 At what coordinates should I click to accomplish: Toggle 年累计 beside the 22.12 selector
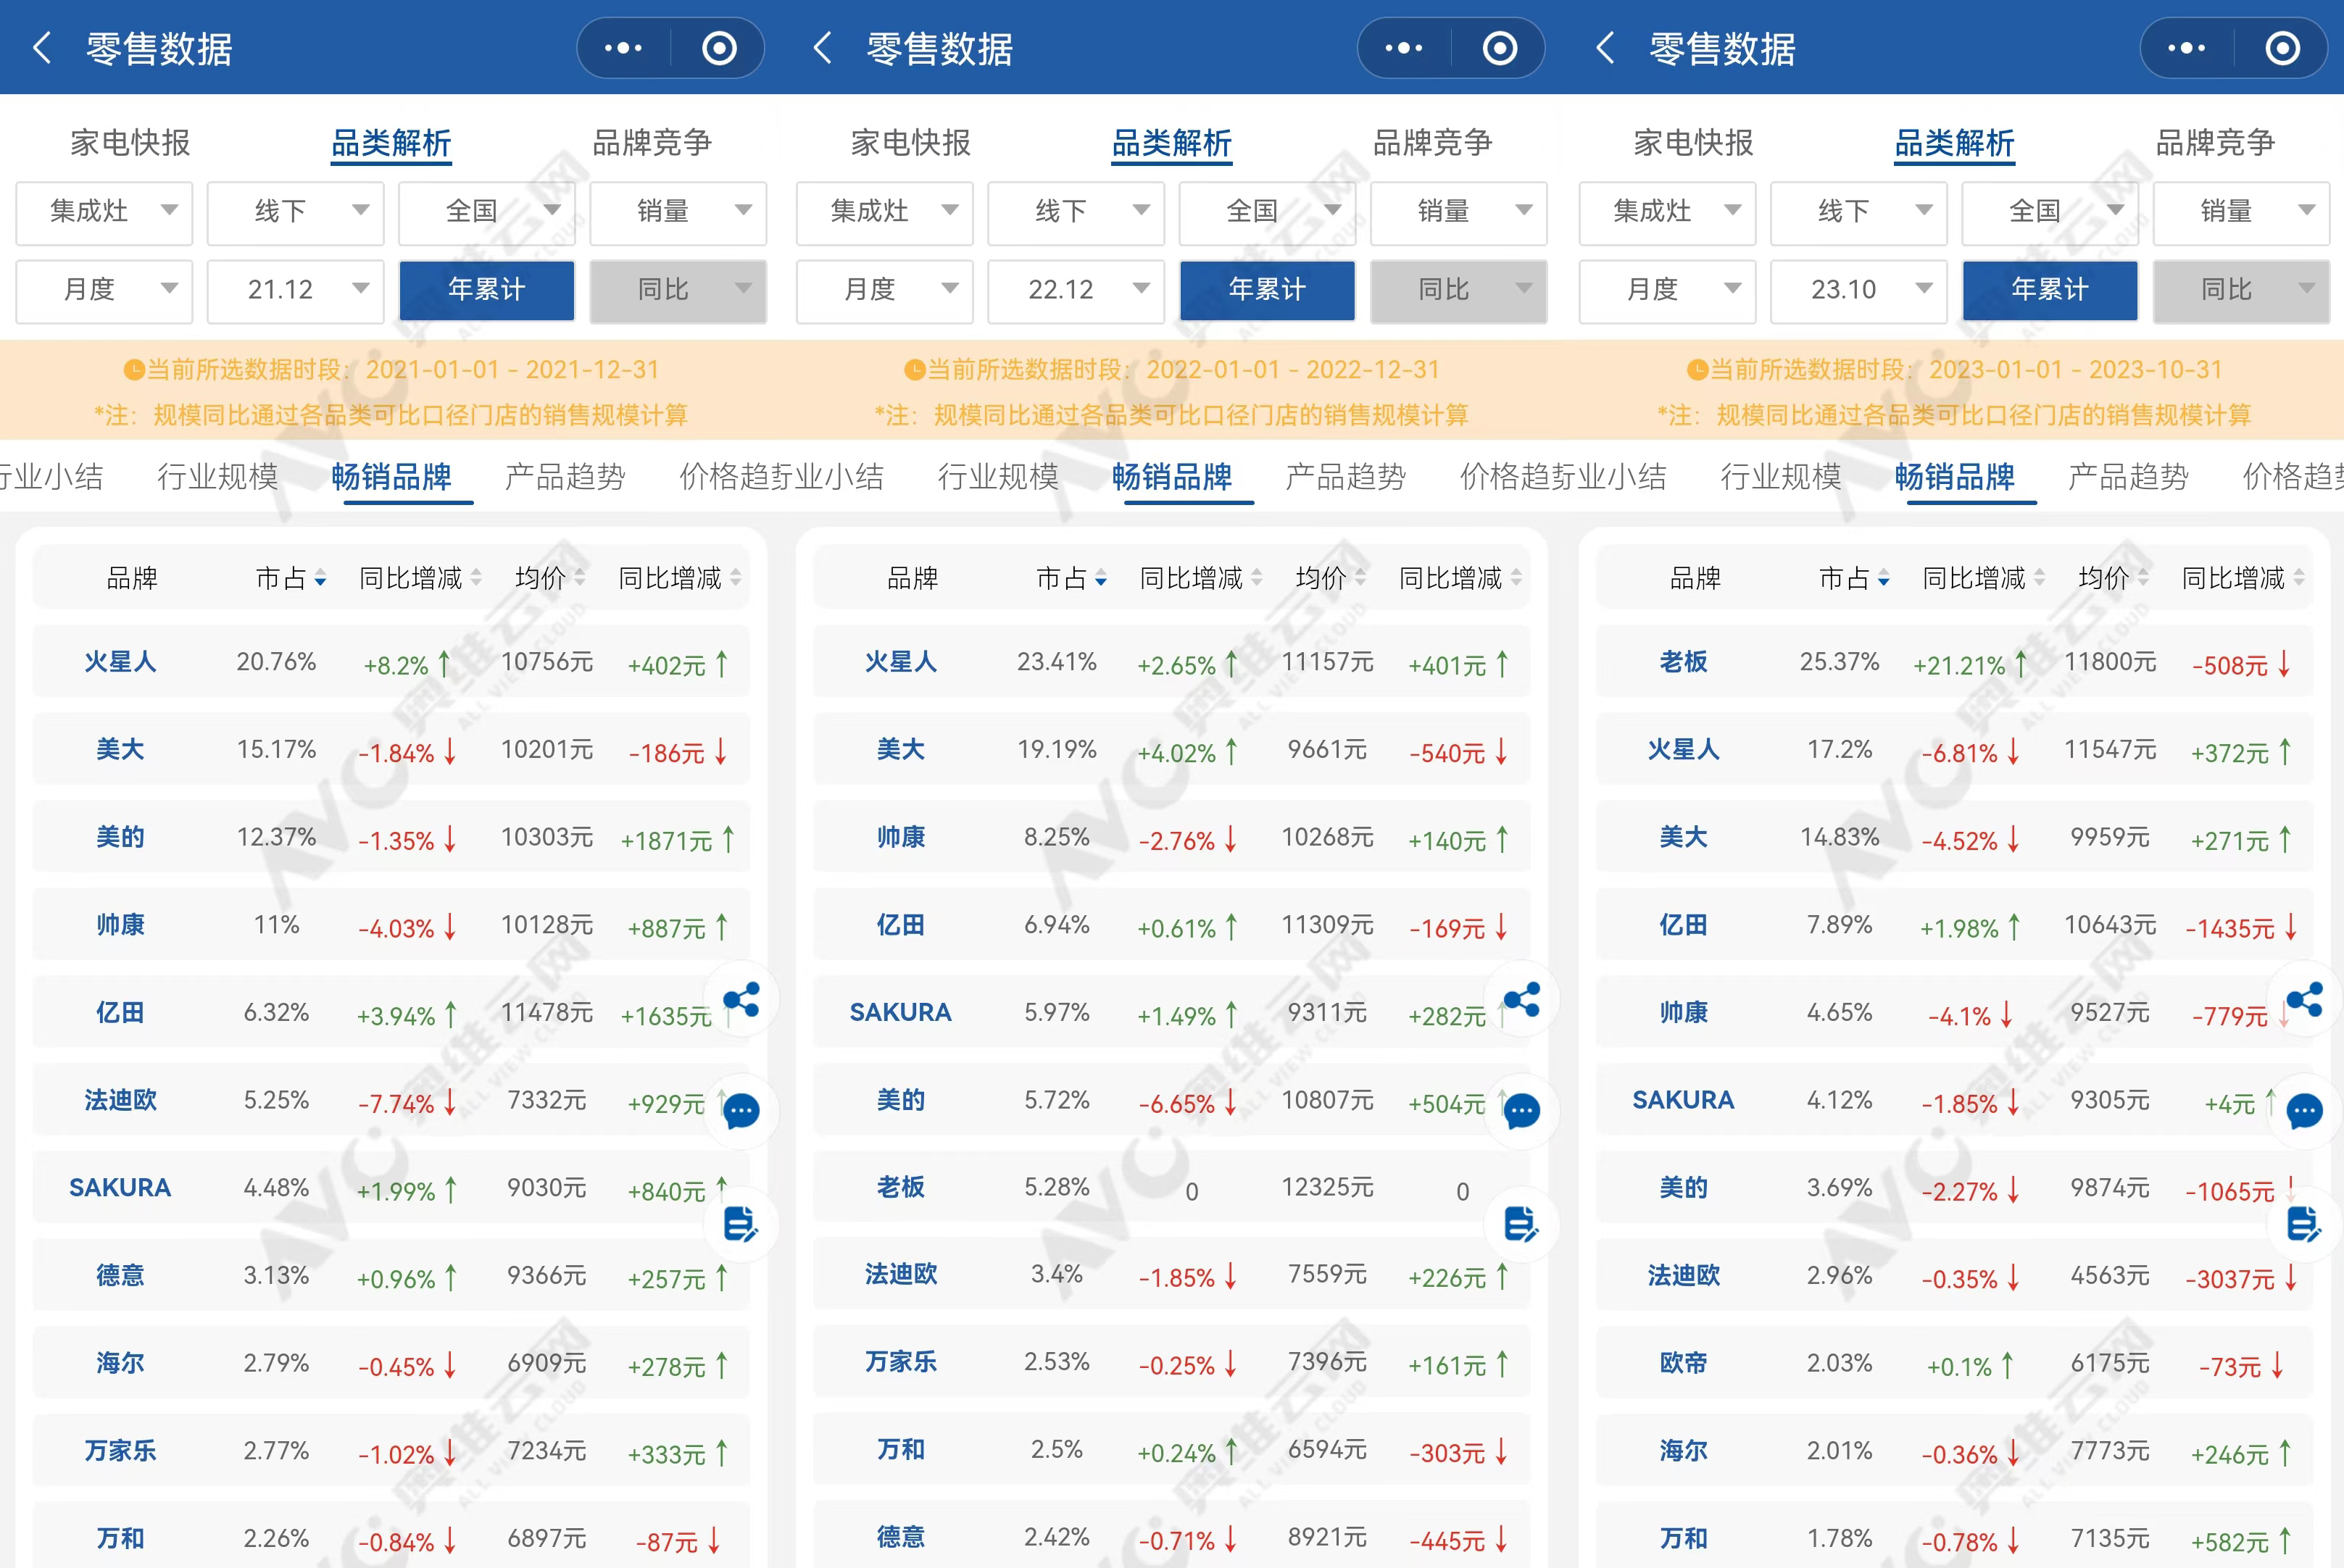(x=1267, y=290)
